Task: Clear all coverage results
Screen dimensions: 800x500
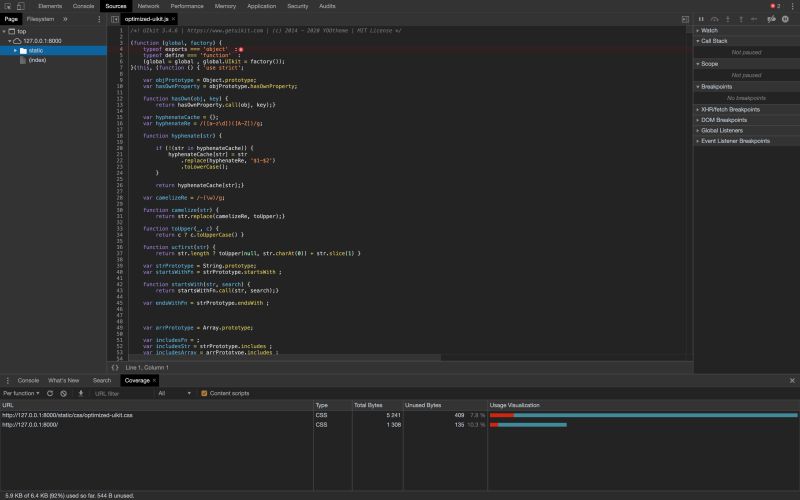Action: coord(63,393)
